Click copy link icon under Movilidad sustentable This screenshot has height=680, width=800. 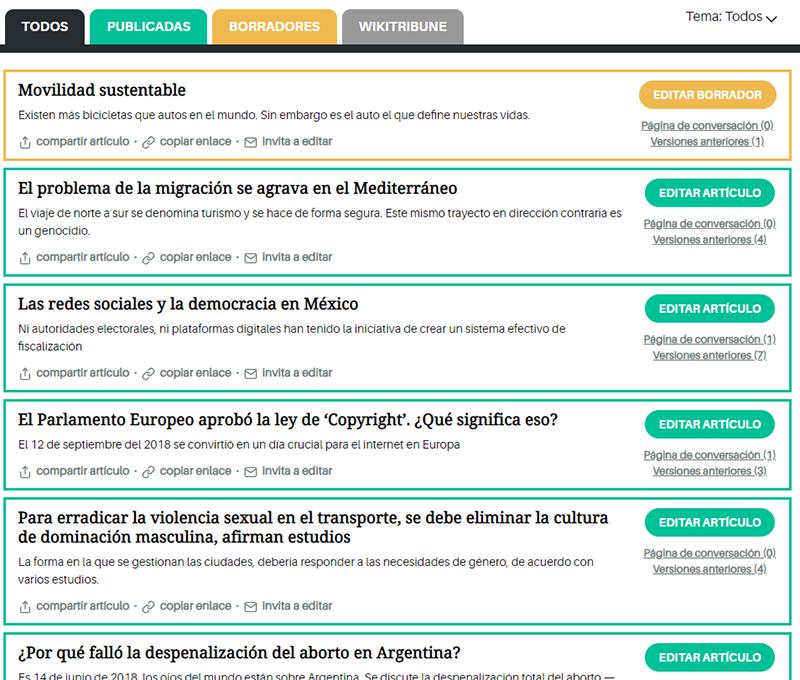149,142
